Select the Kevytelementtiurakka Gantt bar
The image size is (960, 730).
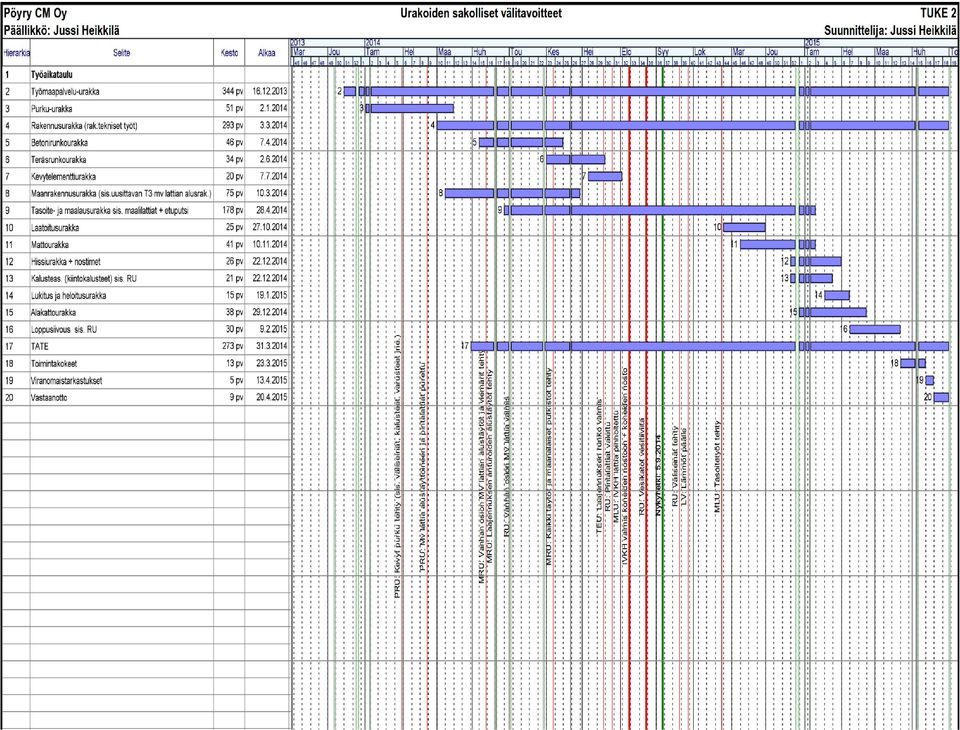[605, 176]
